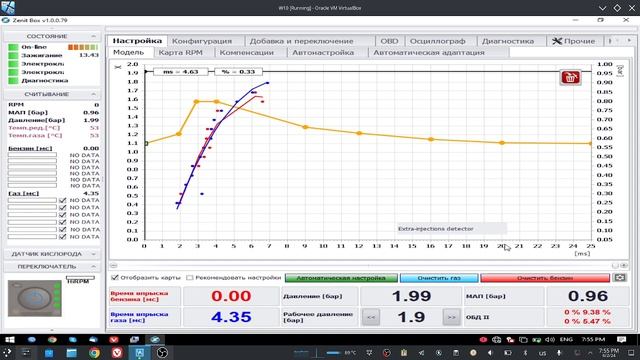This screenshot has width=640, height=360.
Task: Click the % = 0.33 readout box
Action: [x=238, y=72]
